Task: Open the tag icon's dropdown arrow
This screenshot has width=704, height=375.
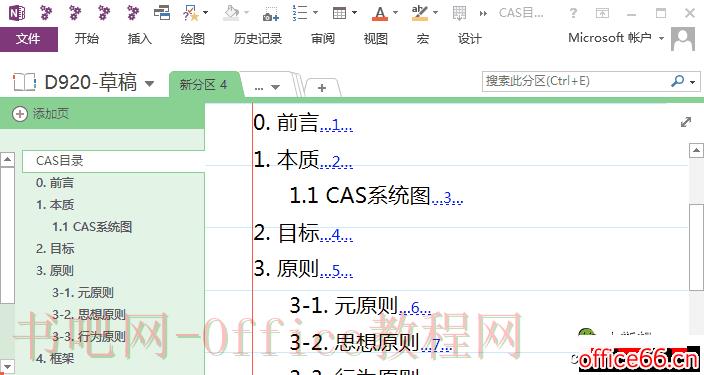Action: point(206,13)
